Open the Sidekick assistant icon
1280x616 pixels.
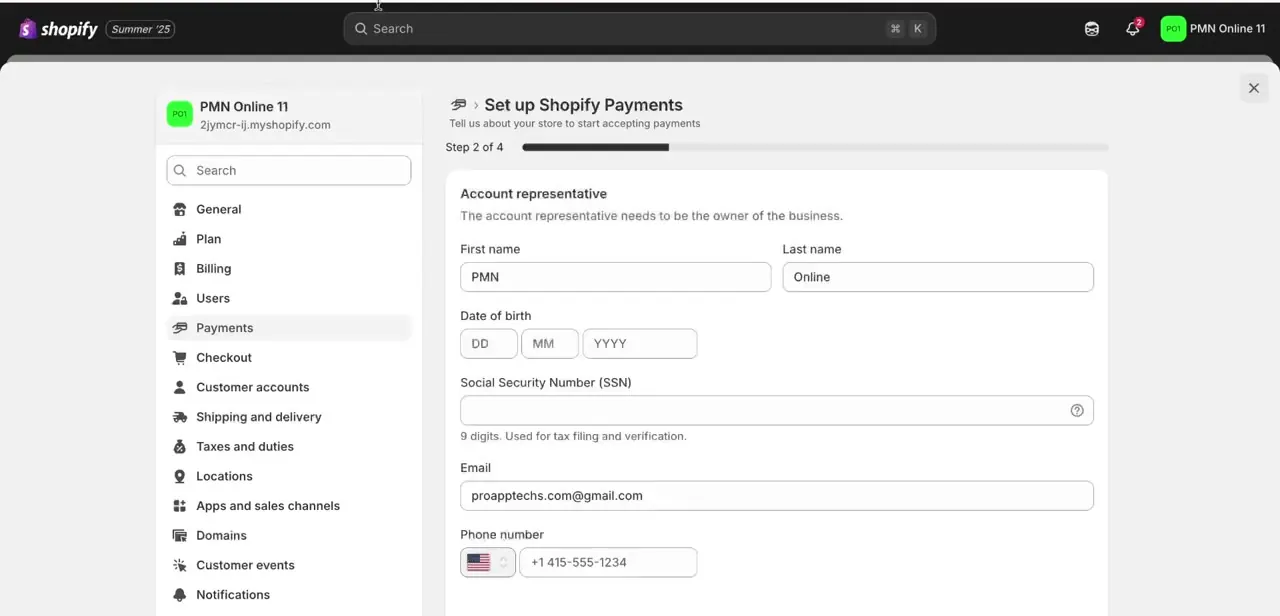pyautogui.click(x=1092, y=29)
